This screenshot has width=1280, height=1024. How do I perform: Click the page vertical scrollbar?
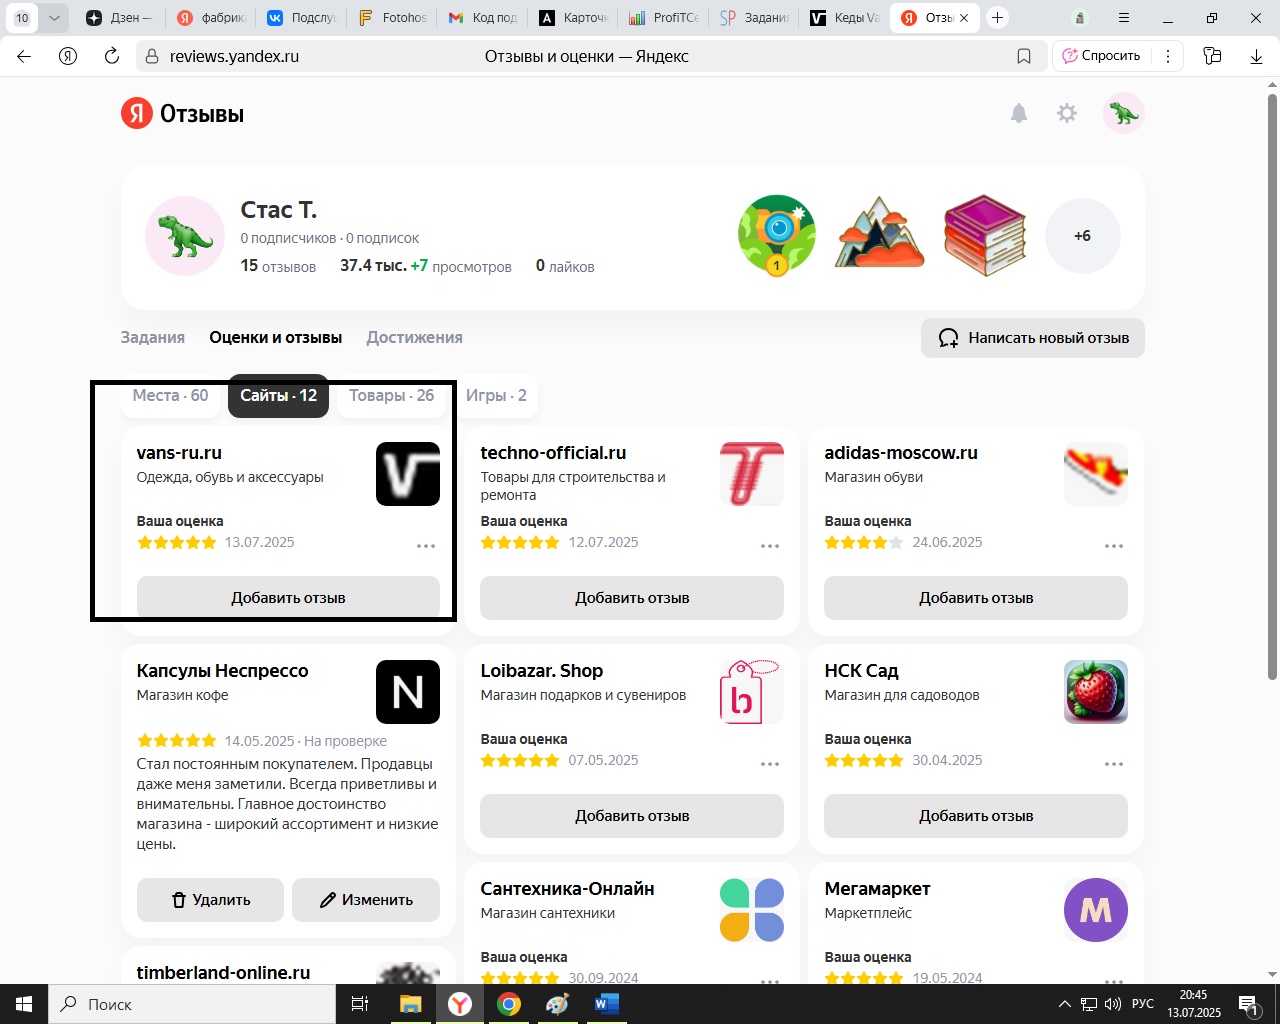coord(1272,385)
